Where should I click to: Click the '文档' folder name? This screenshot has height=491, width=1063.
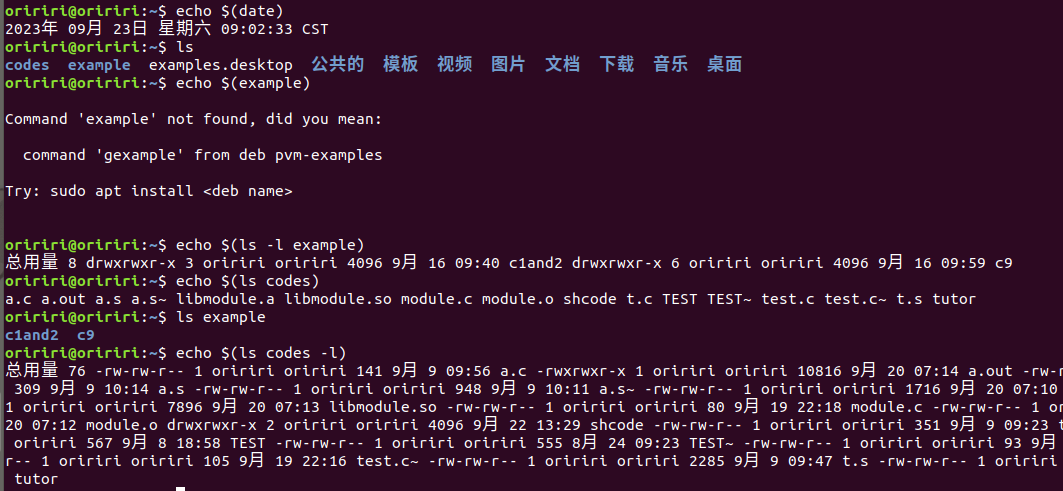pyautogui.click(x=562, y=65)
